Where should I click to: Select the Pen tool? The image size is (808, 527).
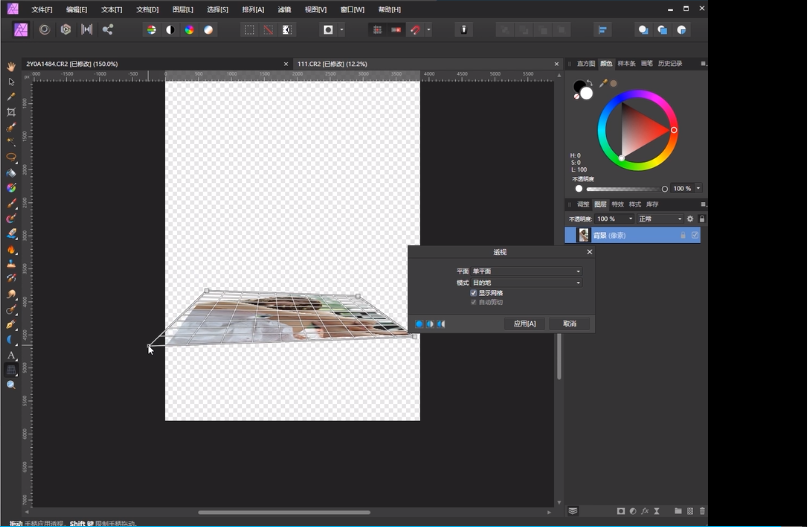click(11, 325)
